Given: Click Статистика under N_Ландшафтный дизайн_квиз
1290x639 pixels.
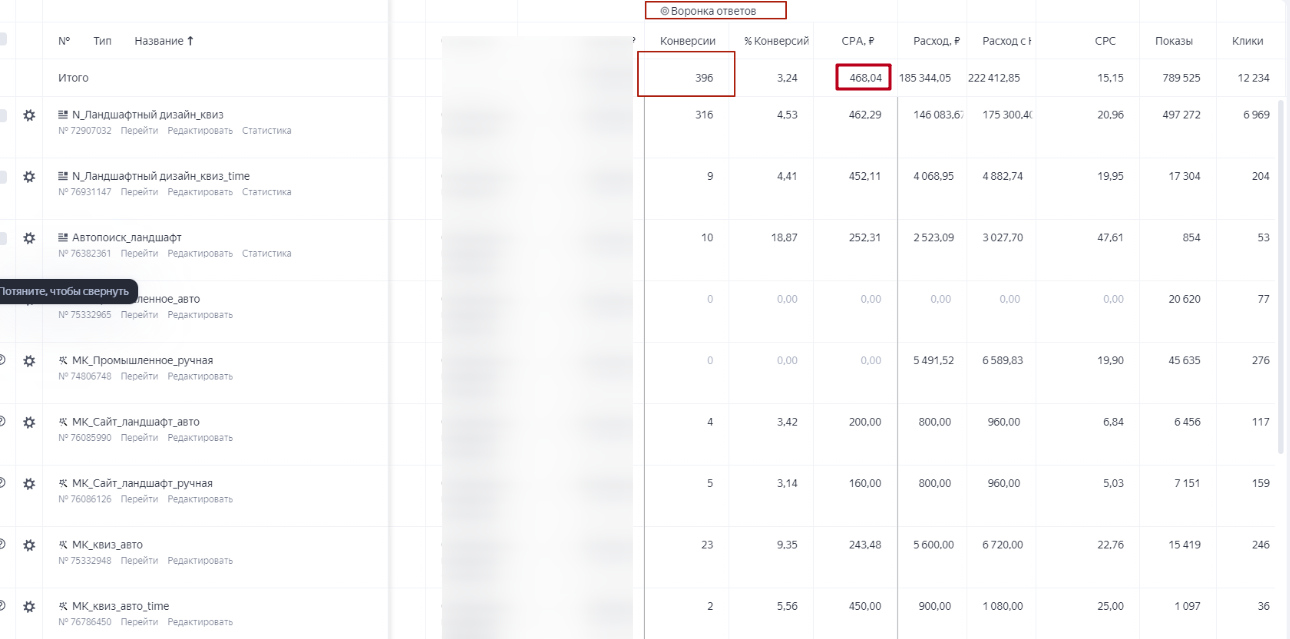Looking at the screenshot, I should [266, 130].
